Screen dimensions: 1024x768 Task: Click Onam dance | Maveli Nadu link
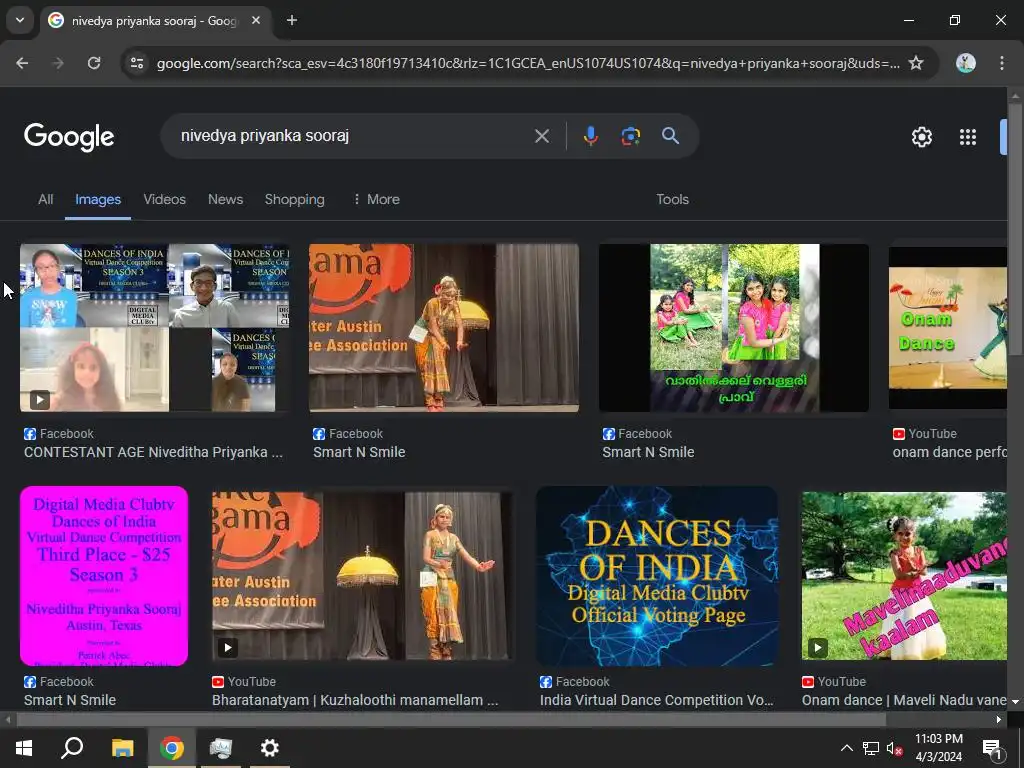(x=904, y=700)
